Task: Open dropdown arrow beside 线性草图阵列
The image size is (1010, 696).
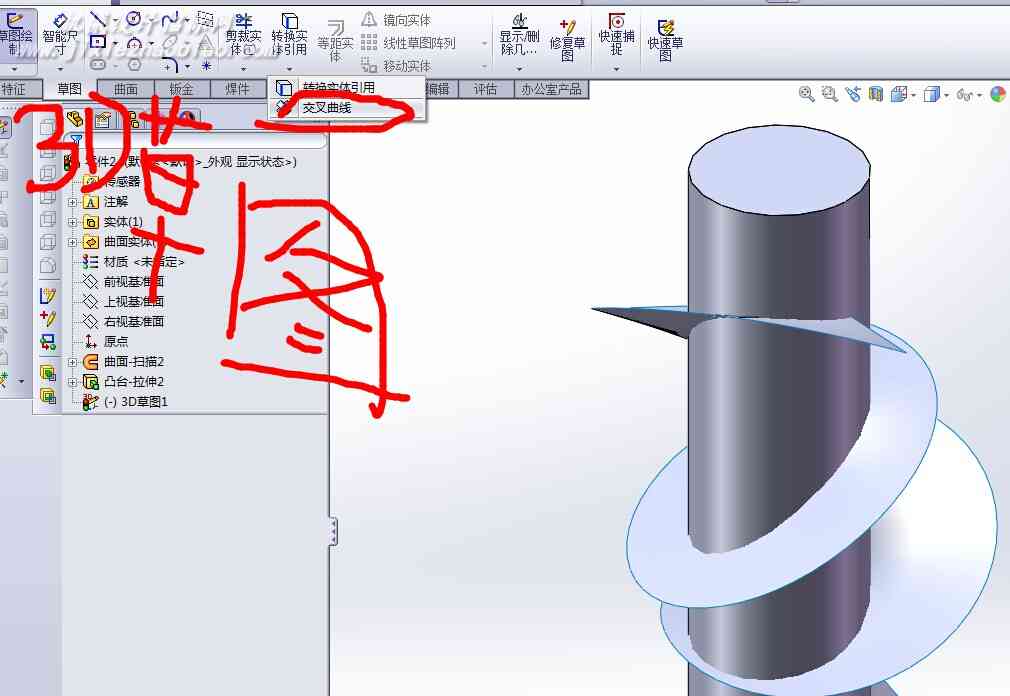Action: tap(484, 44)
